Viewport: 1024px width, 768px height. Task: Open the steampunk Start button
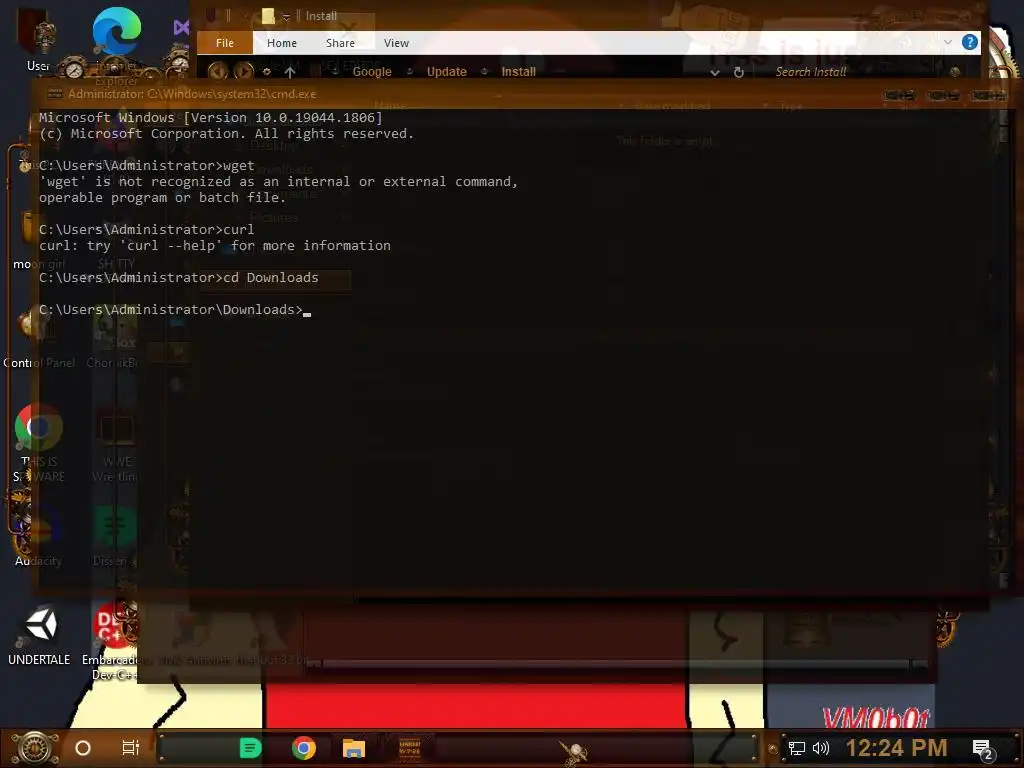[35, 748]
